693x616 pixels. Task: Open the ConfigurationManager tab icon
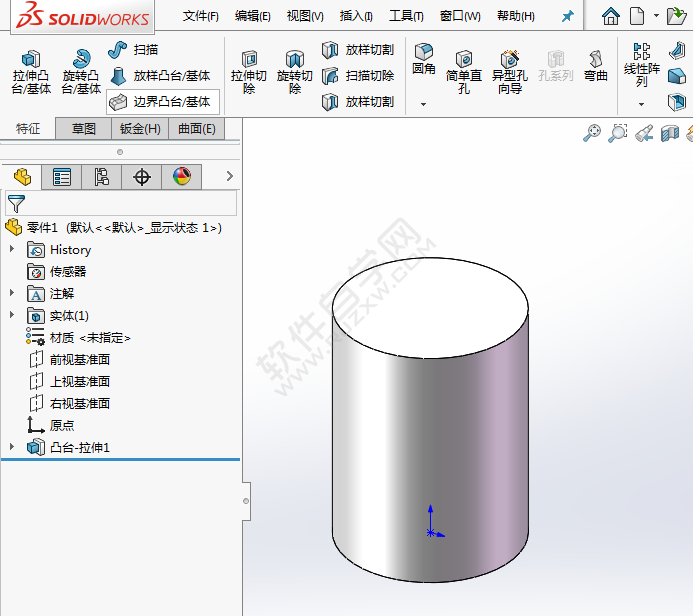tap(102, 177)
